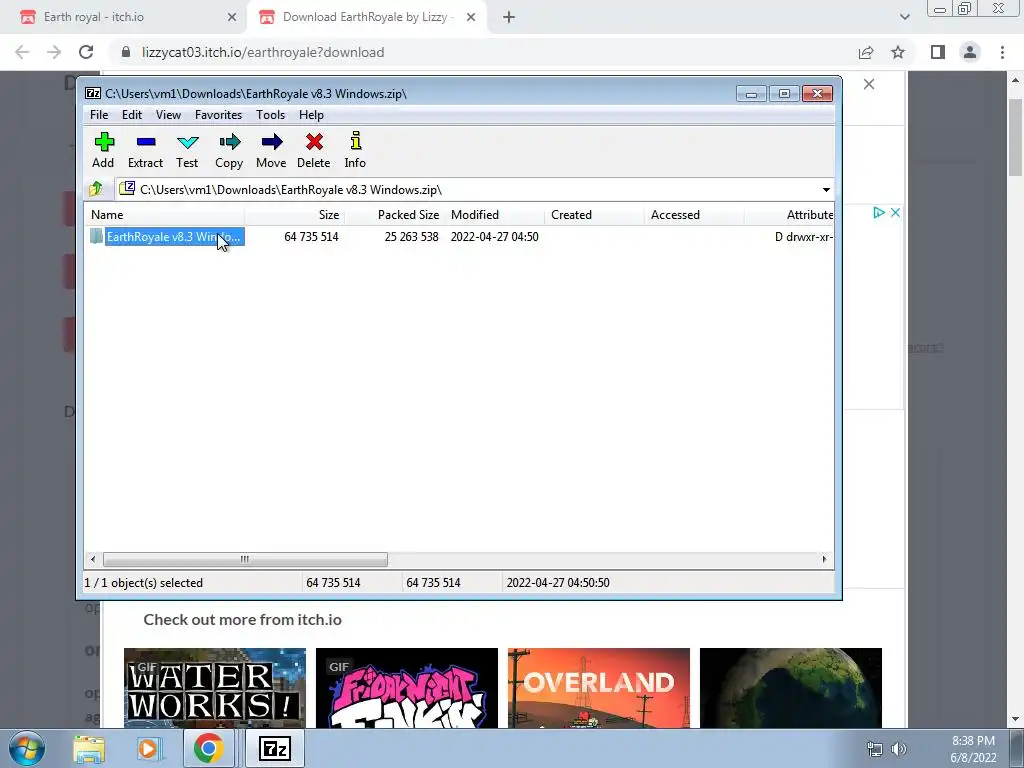Click the AdChoices icon on the ad
The height and width of the screenshot is (768, 1024).
tap(879, 212)
